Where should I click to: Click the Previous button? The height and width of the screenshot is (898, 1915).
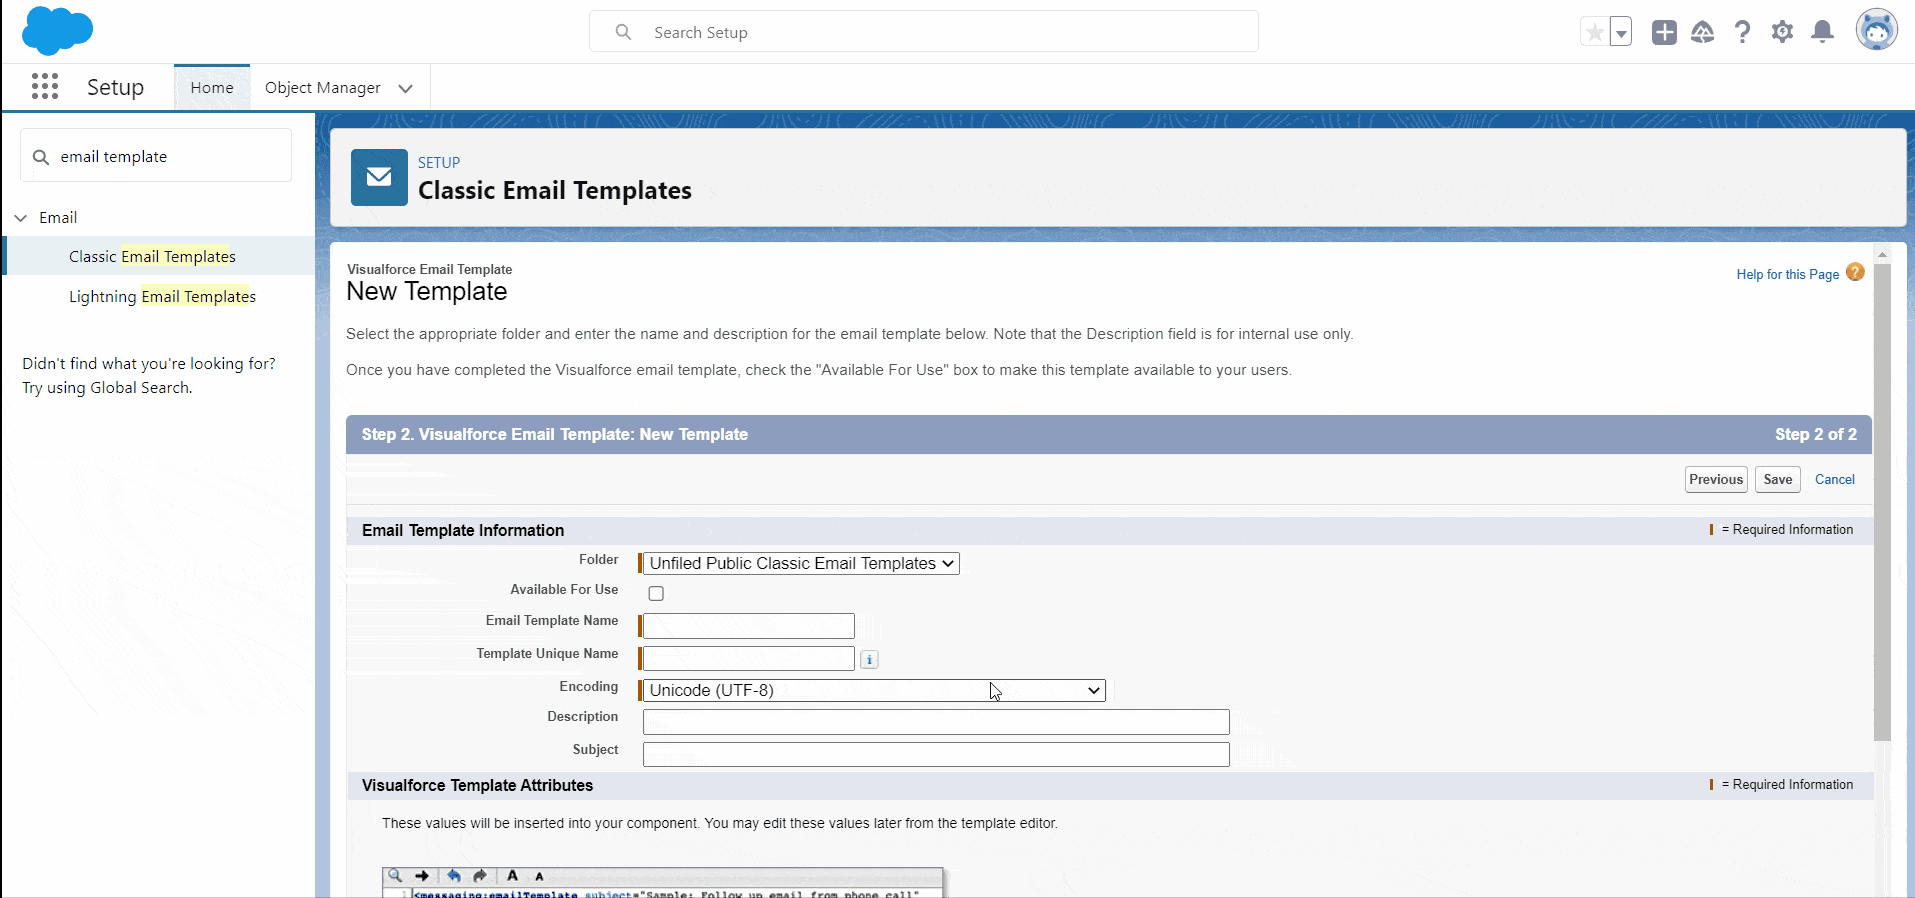coord(1716,479)
